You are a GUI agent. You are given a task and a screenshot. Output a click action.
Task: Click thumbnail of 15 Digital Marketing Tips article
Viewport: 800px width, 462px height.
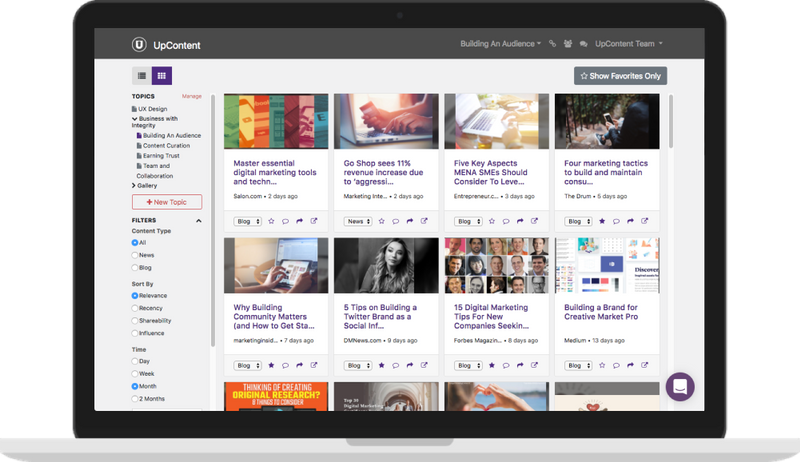[496, 265]
